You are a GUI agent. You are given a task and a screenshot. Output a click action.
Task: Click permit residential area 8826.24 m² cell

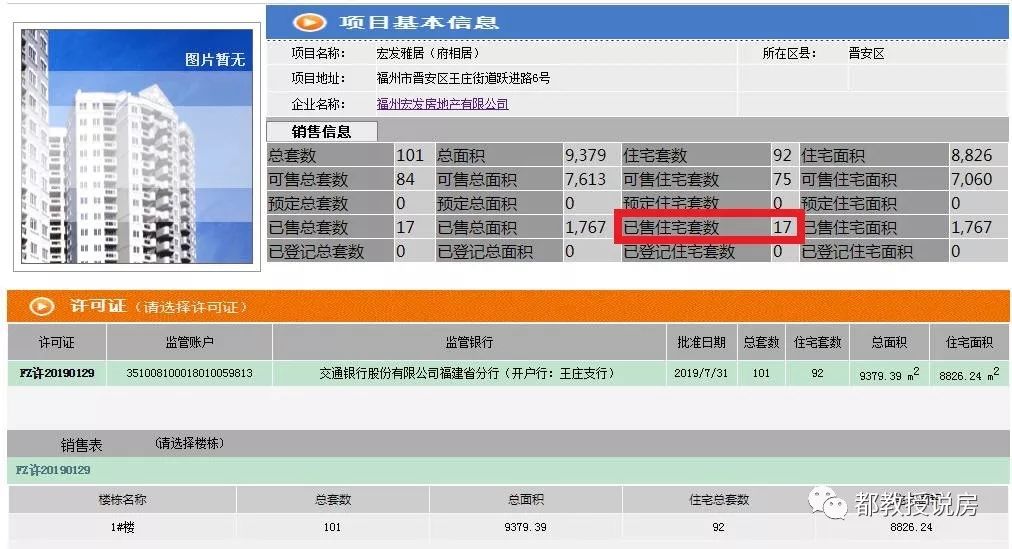[x=969, y=374]
